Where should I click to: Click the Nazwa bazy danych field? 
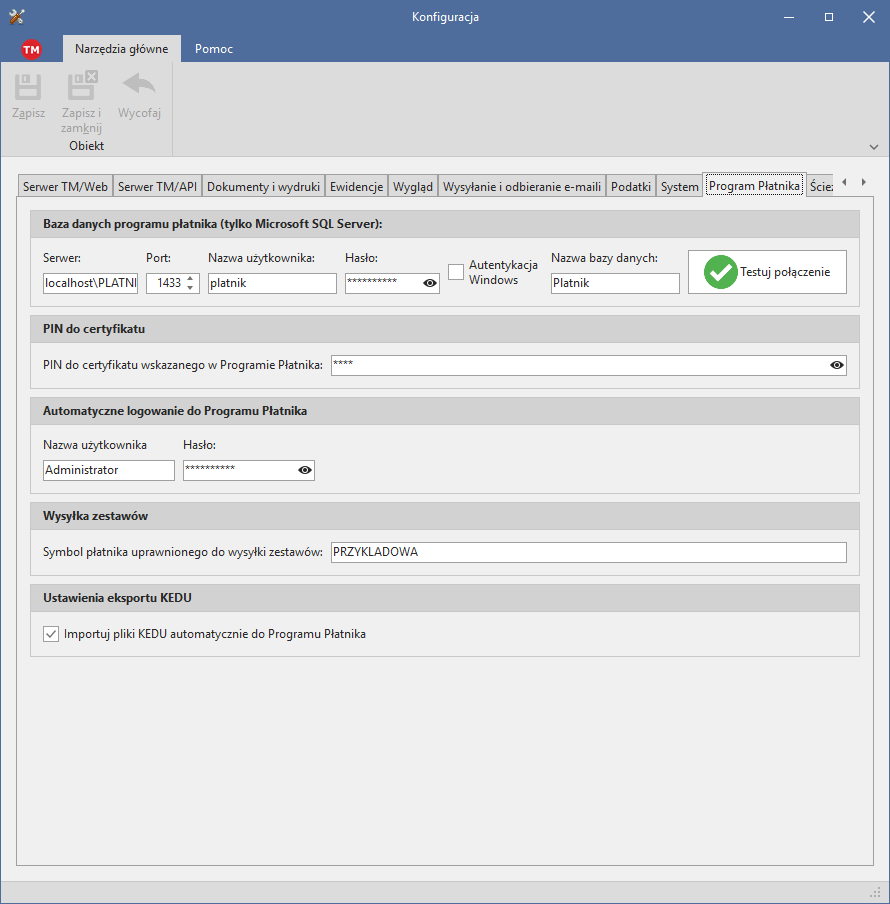tap(615, 283)
